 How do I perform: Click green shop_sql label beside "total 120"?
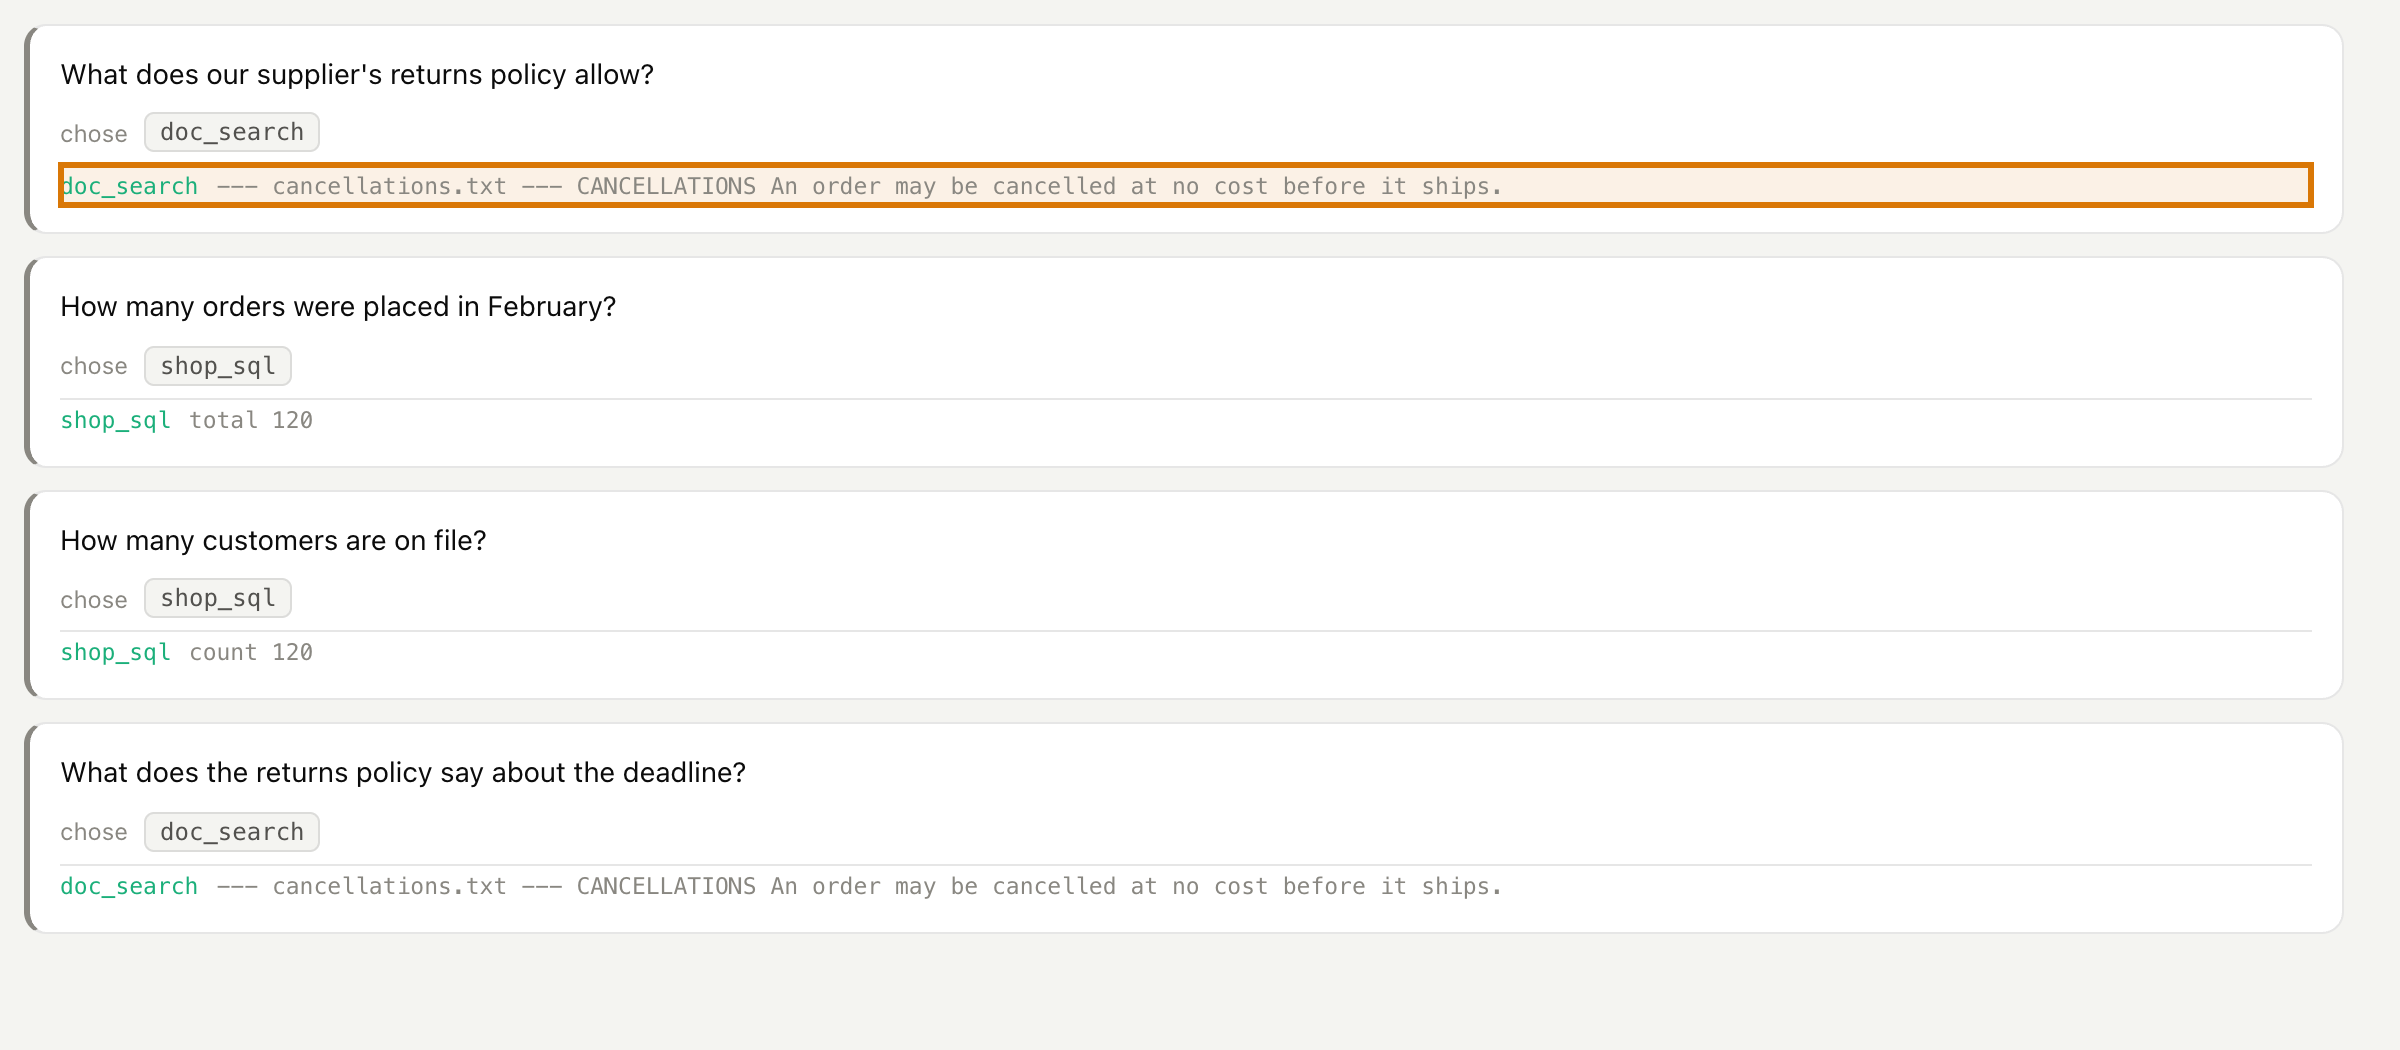coord(115,420)
